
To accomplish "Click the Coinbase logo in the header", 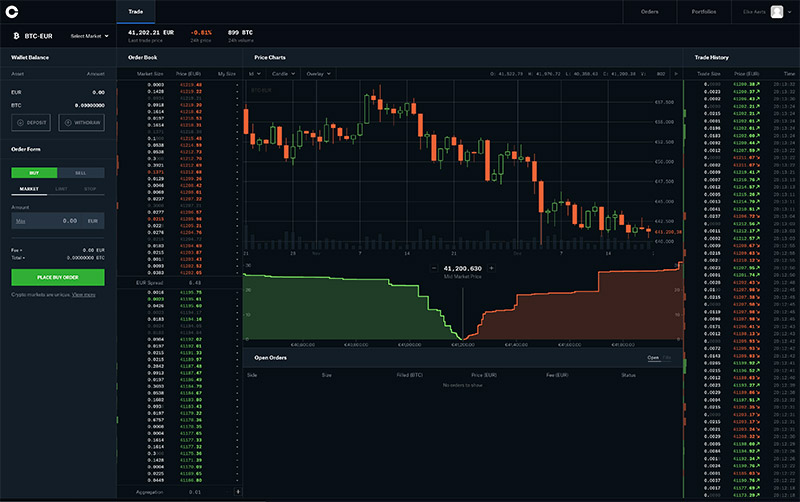I will coord(12,11).
